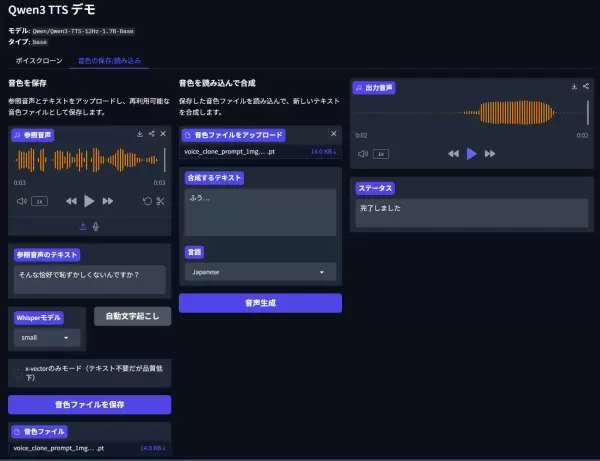Change output audio playback speed 1x

[x=381, y=154]
